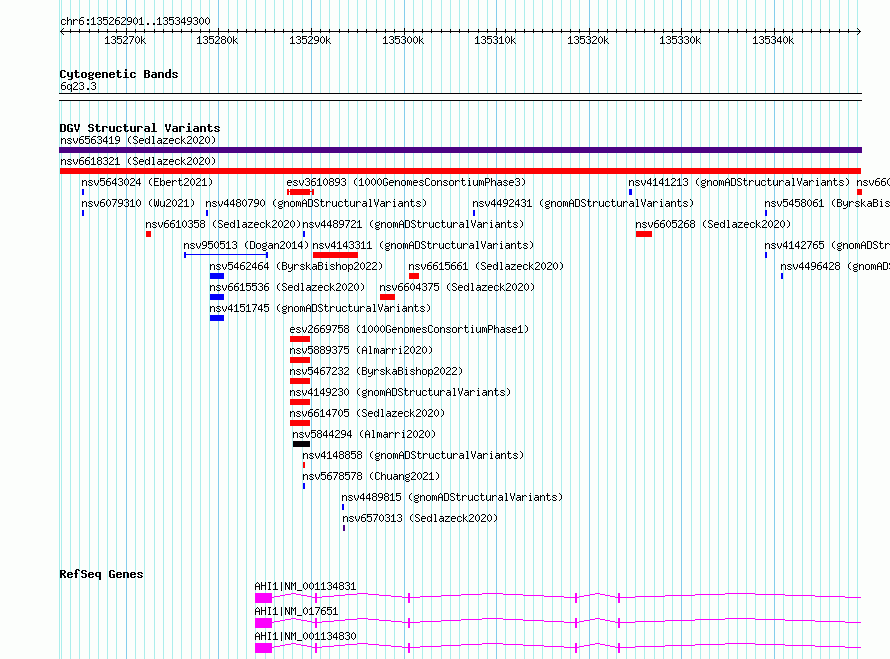Select the RefSeq Genes track title
The width and height of the screenshot is (890, 659).
(x=101, y=574)
